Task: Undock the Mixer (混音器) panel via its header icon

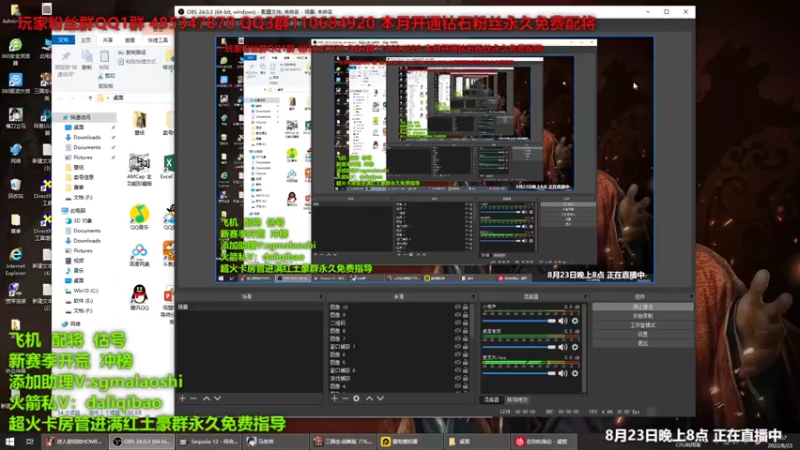Action: click(x=585, y=296)
